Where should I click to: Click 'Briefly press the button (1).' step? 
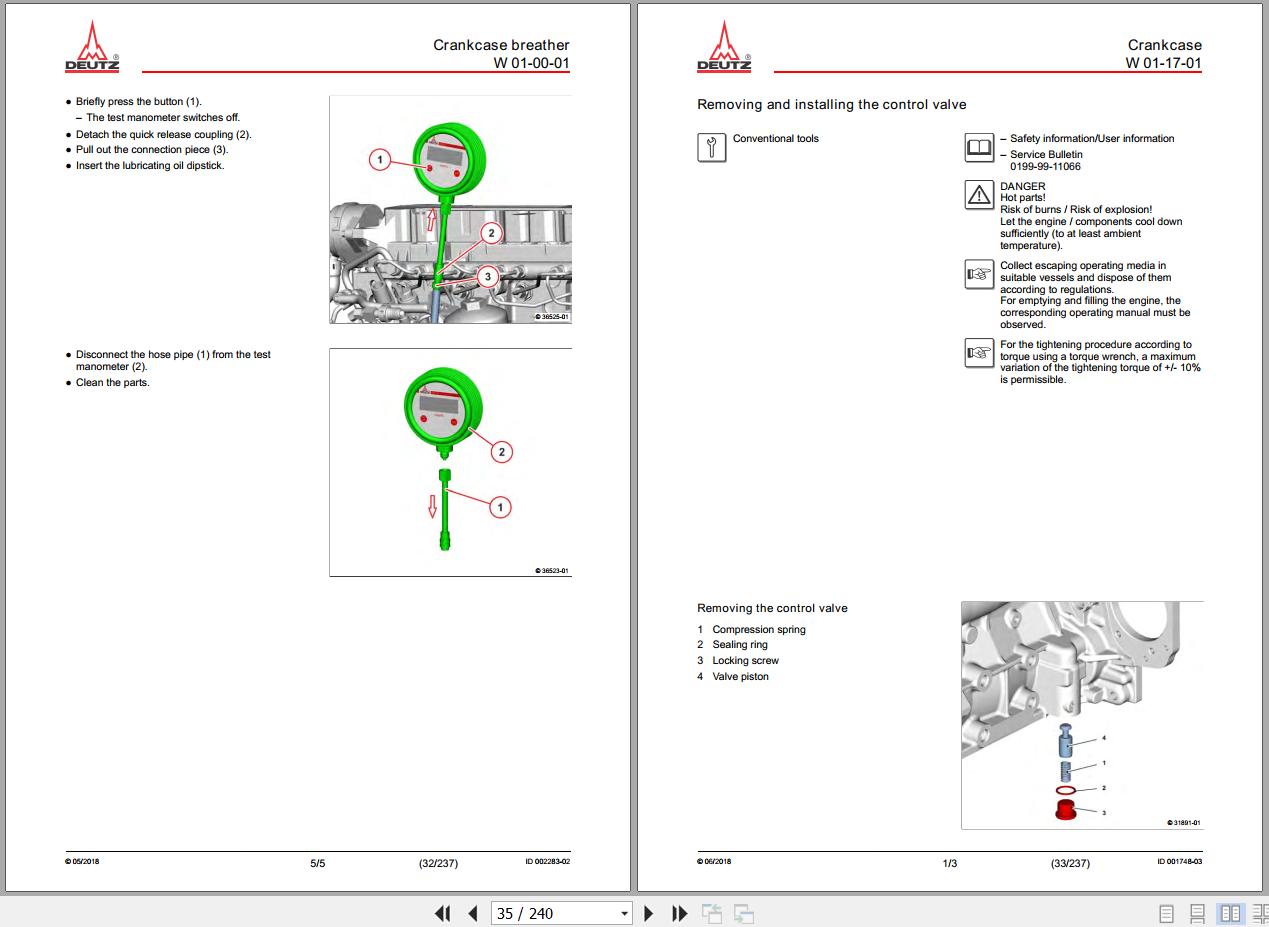coord(139,102)
